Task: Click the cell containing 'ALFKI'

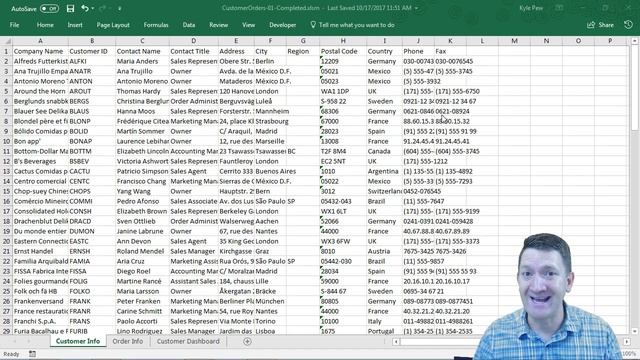Action: tap(92, 61)
